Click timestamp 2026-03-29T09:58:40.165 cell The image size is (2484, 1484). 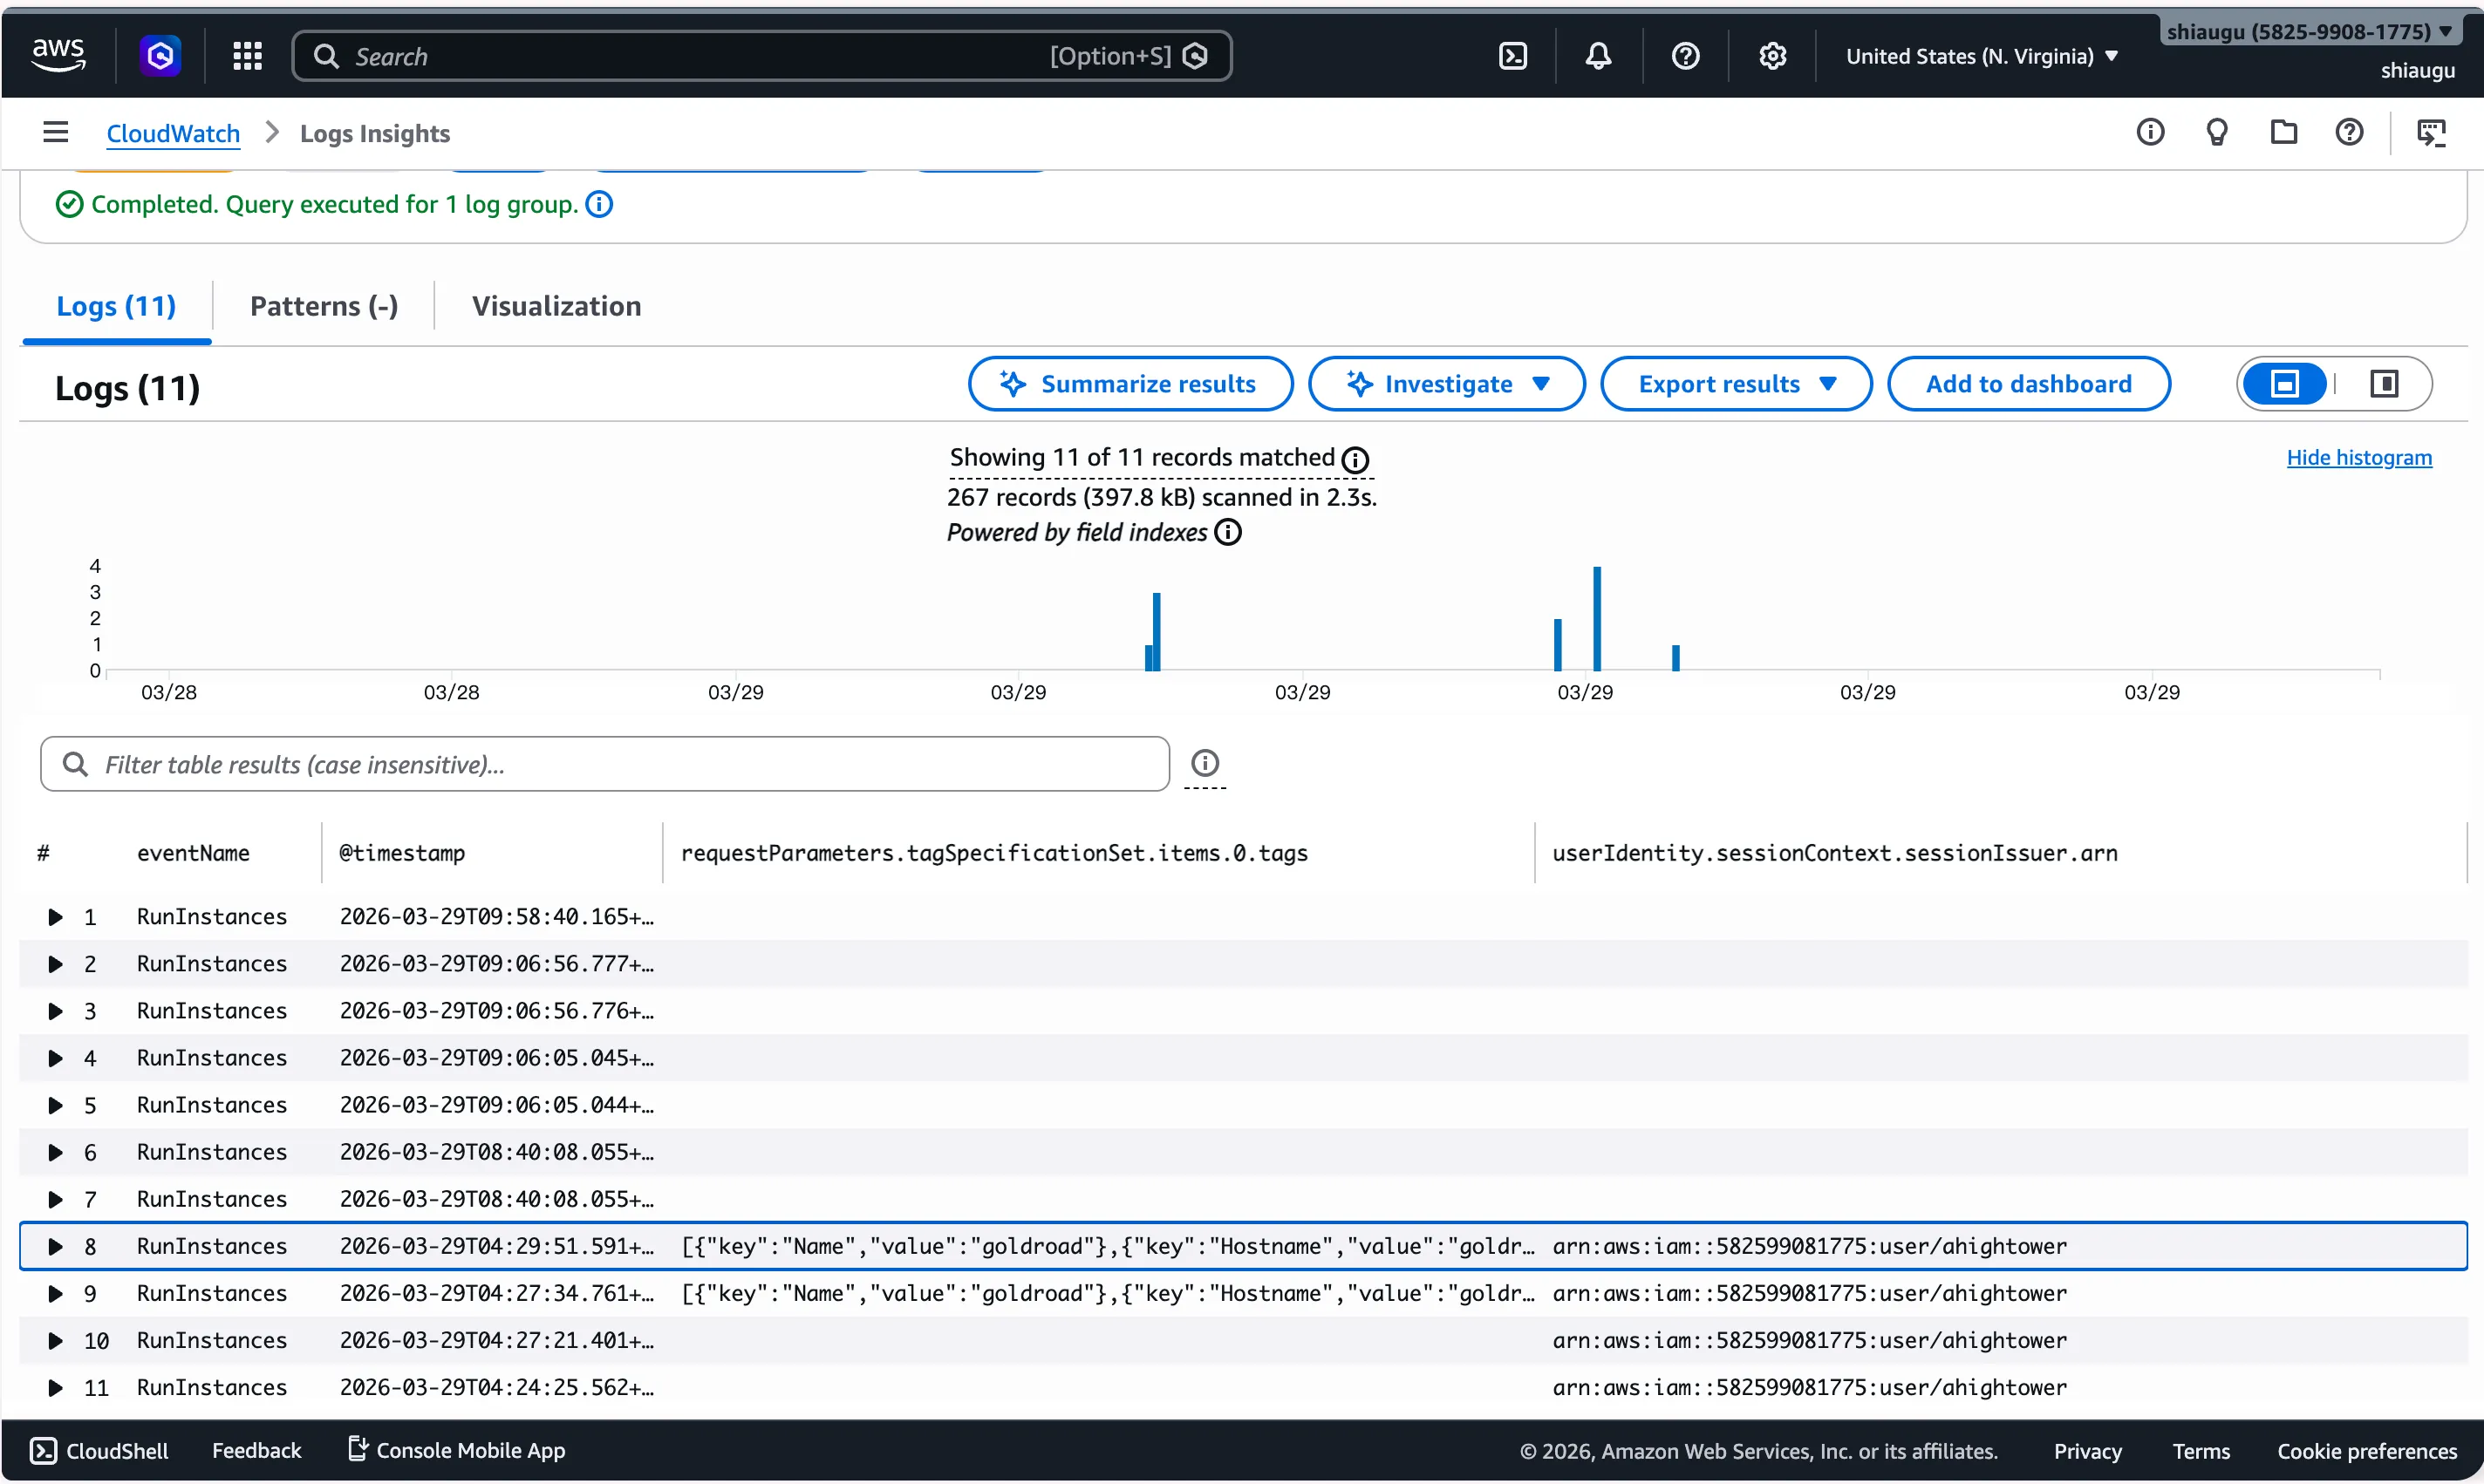tap(497, 917)
